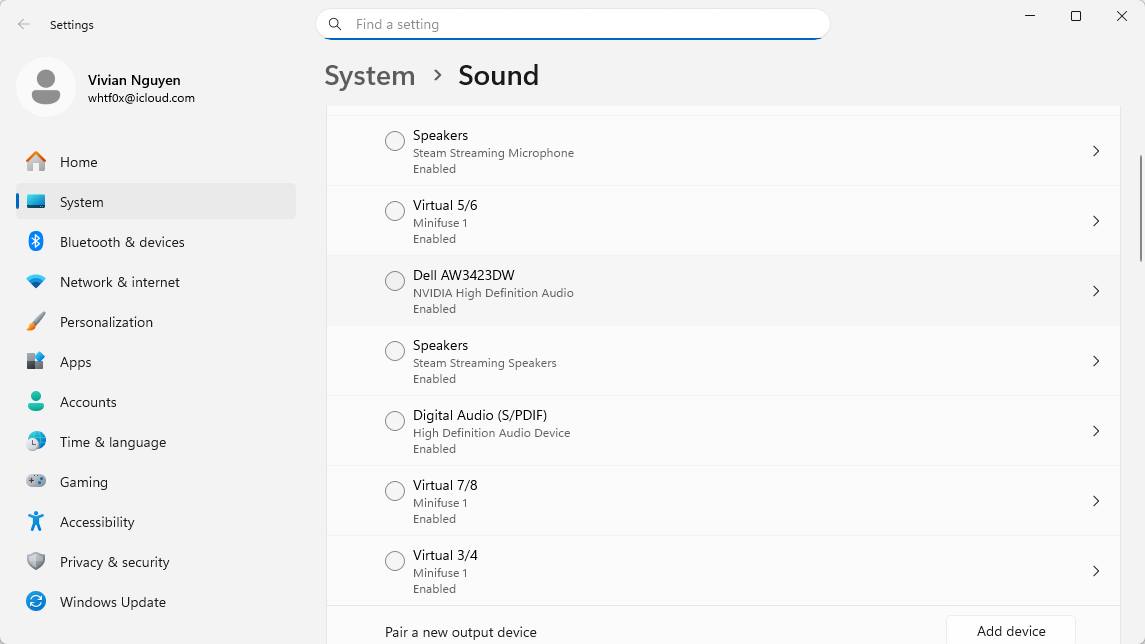Expand Virtual 3/4 device settings arrow

1096,571
